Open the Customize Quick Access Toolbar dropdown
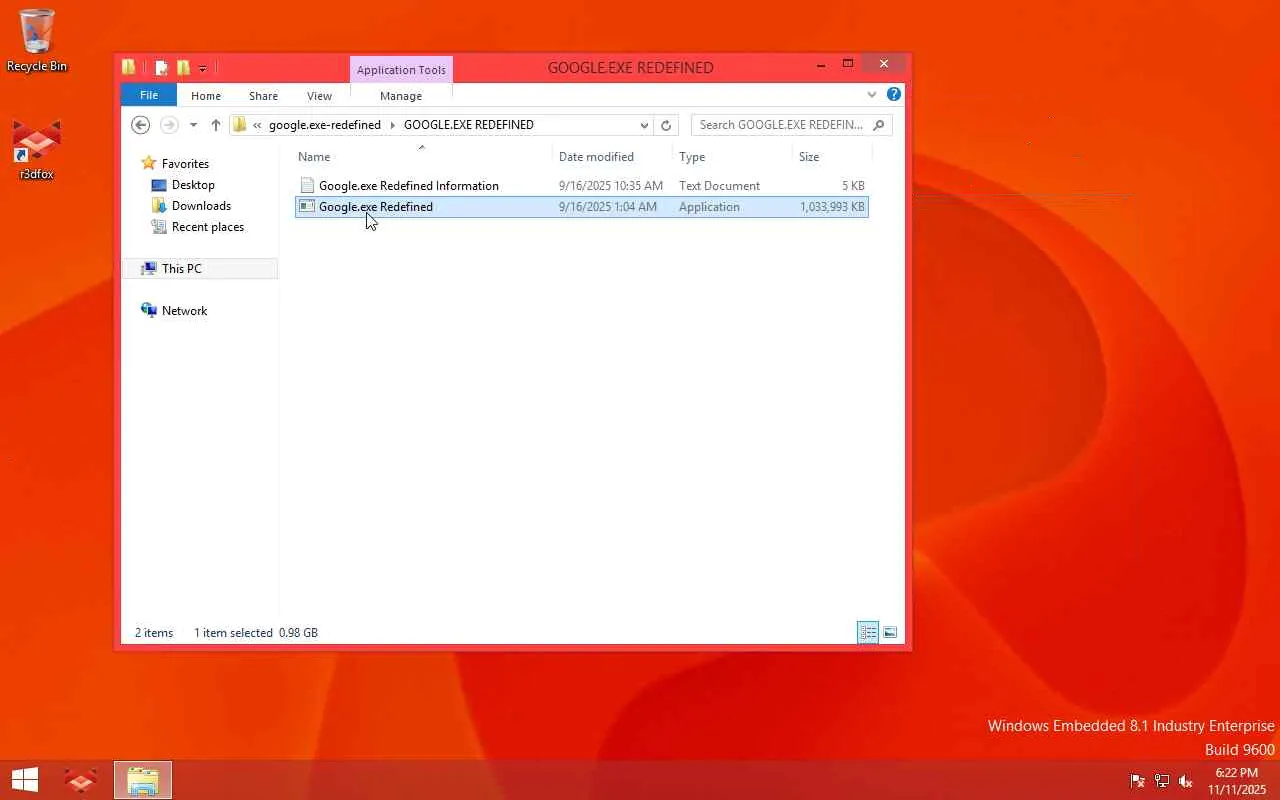This screenshot has width=1280, height=800. point(202,69)
